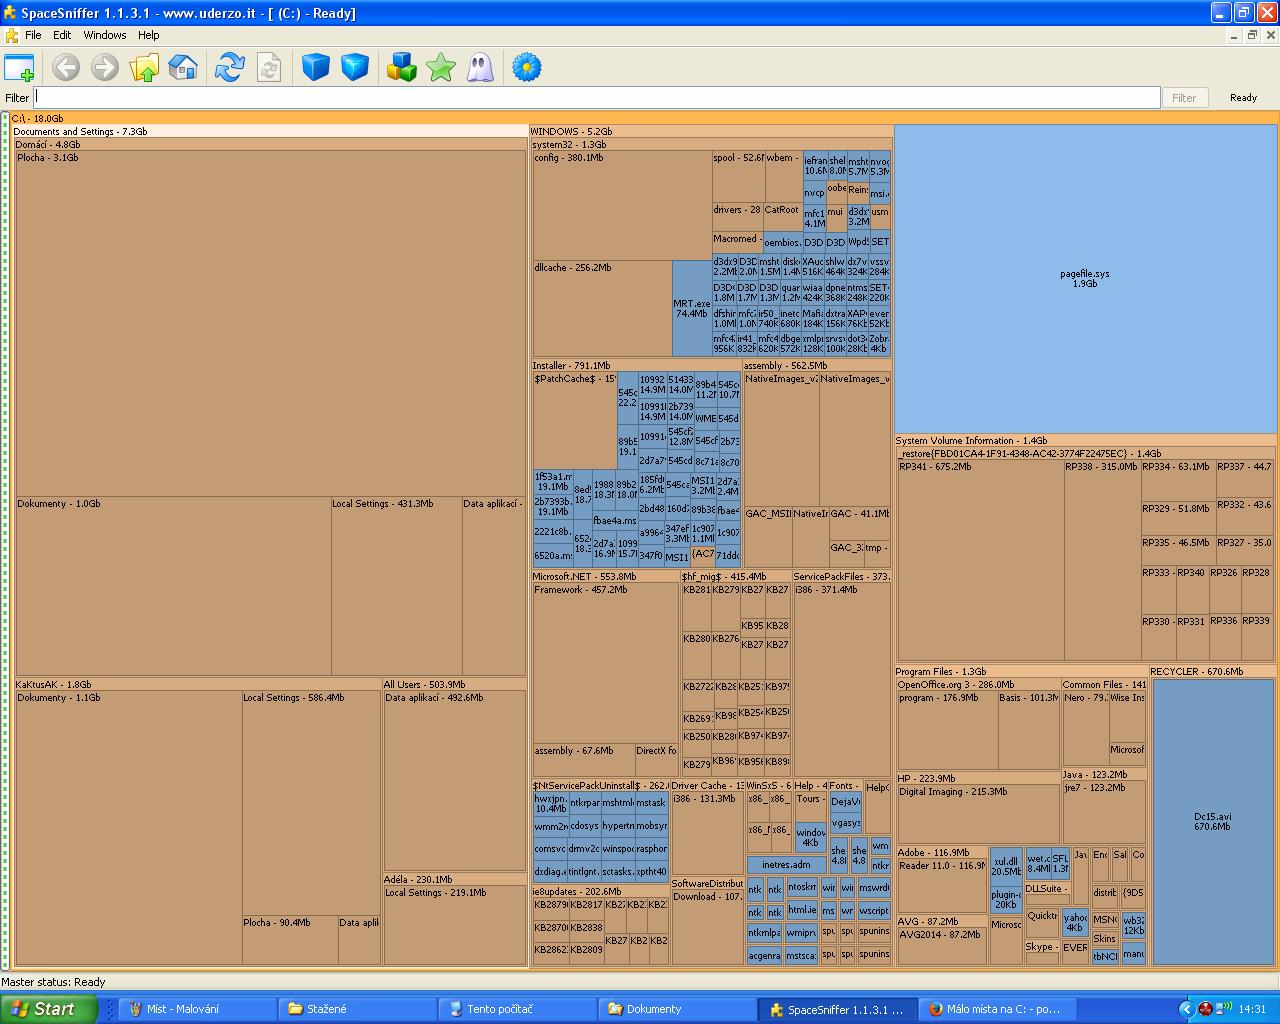Select the Digital Imaging - 215.3Mb folder
1280x1024 pixels.
978,814
